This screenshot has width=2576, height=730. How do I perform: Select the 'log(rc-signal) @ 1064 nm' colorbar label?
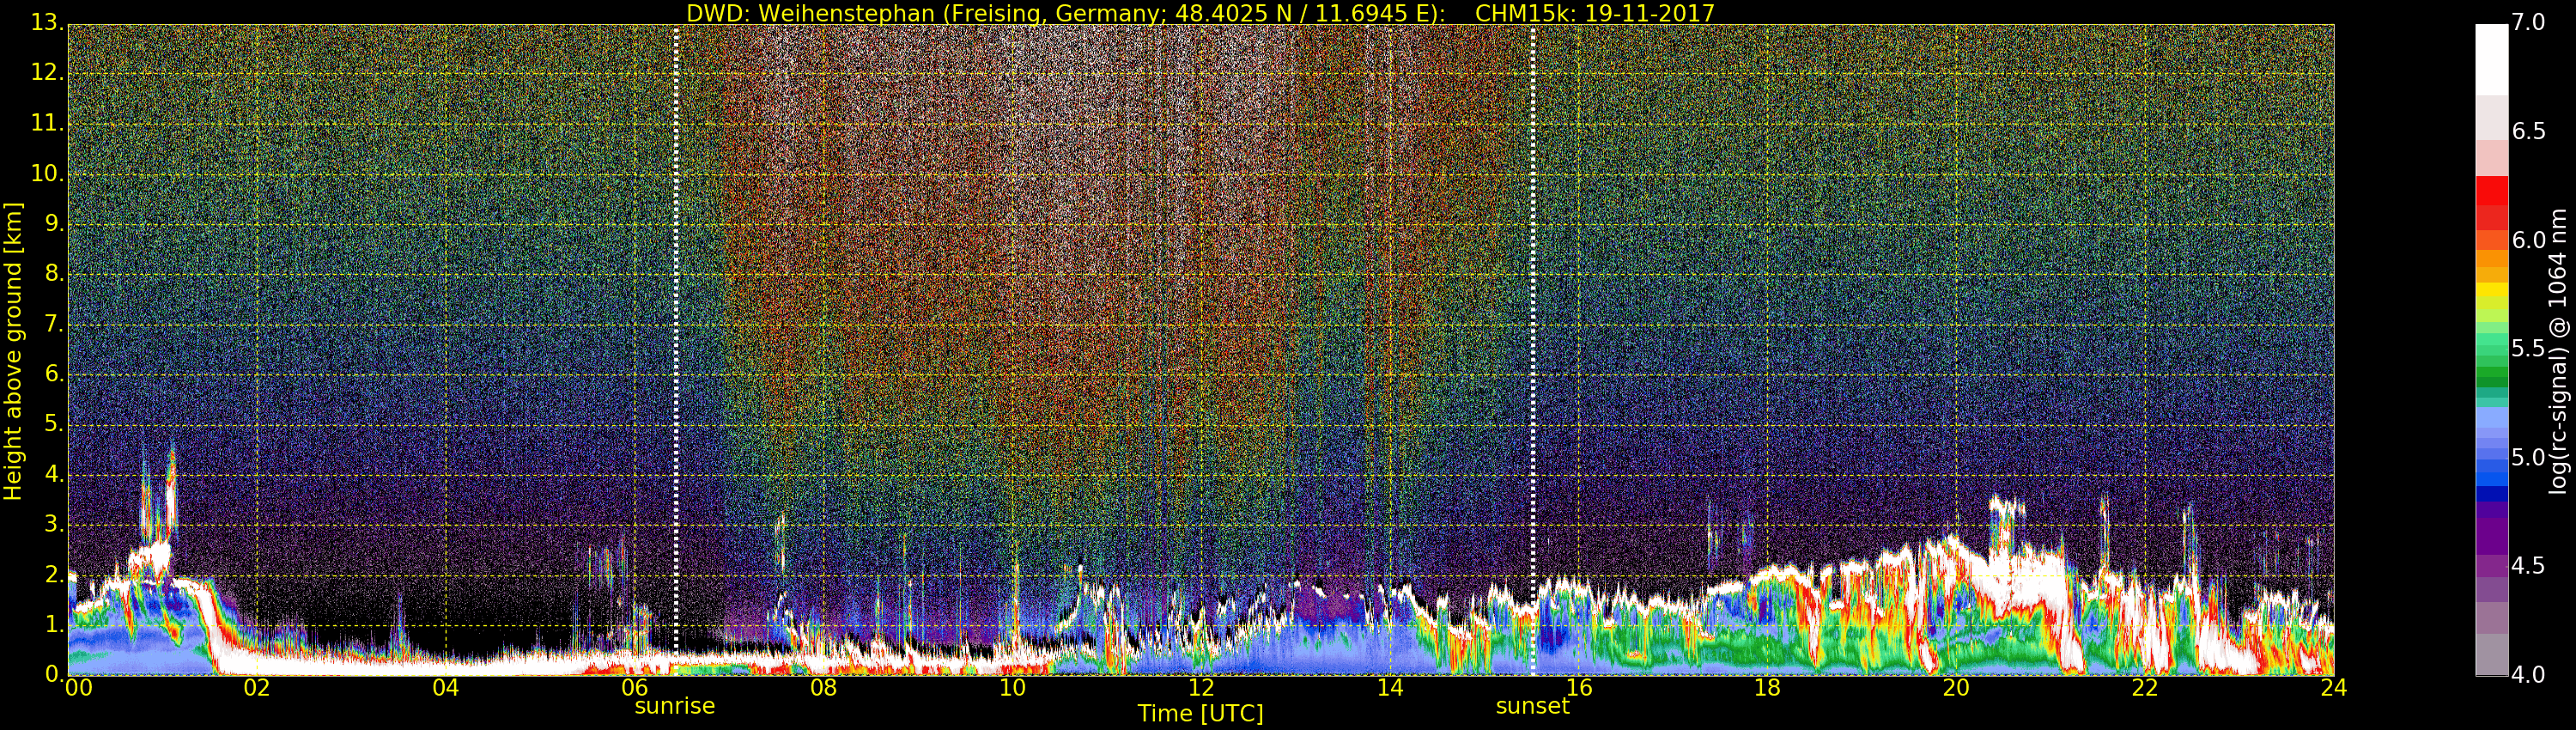pyautogui.click(x=2557, y=350)
